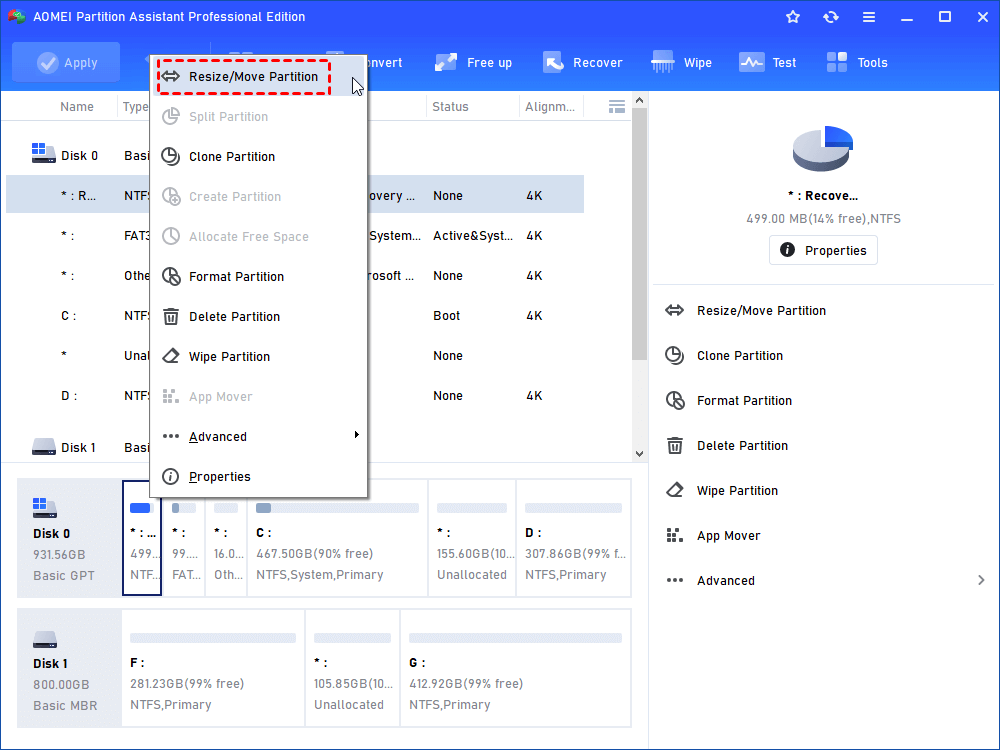Select C: 467.50GB partition in disk map
This screenshot has width=1000, height=750.
tap(337, 538)
